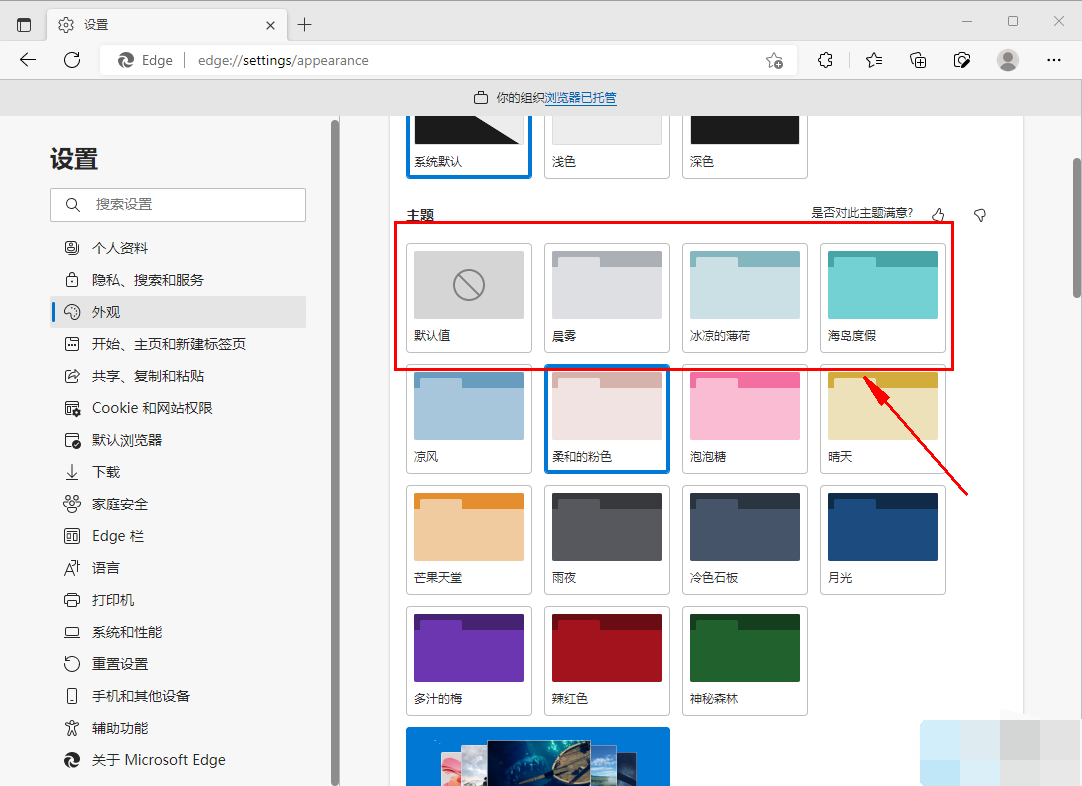Go back using the back arrow
This screenshot has height=786, width=1082.
[28, 60]
